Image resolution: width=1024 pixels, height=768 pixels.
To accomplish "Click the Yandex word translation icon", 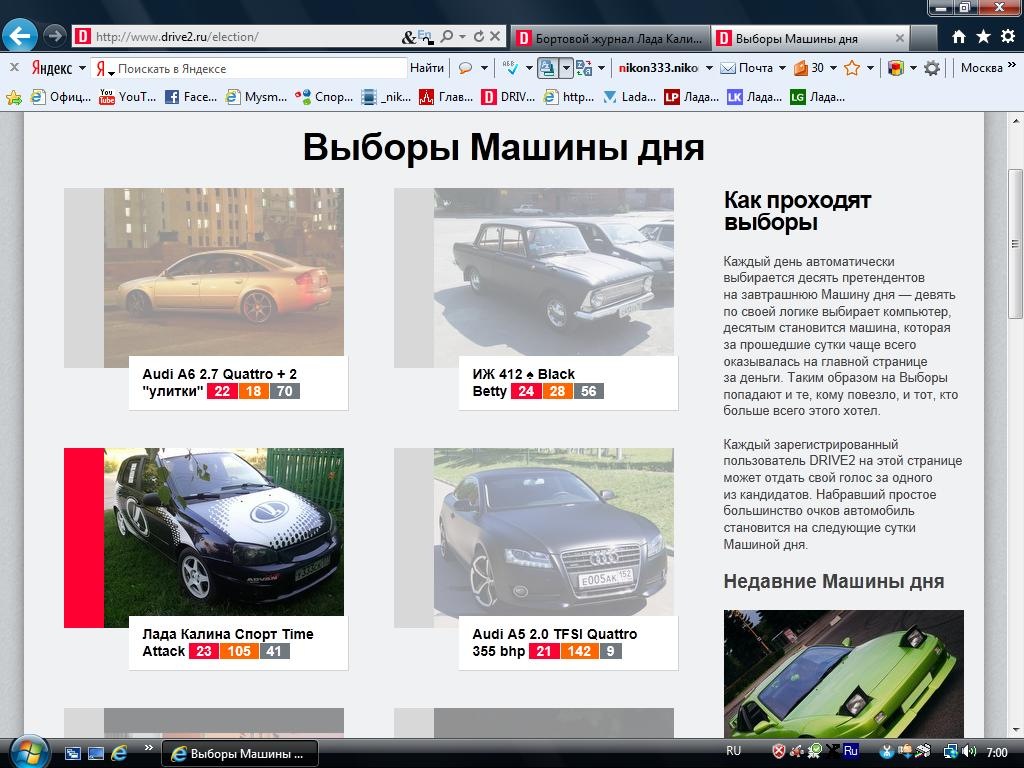I will pos(584,68).
